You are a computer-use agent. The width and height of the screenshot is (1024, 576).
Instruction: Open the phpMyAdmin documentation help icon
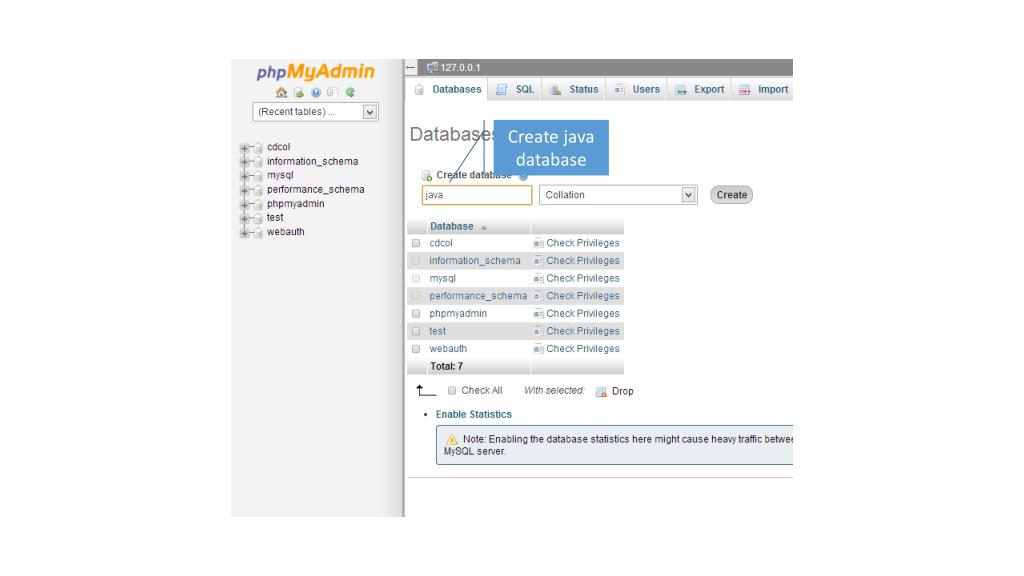(x=316, y=93)
